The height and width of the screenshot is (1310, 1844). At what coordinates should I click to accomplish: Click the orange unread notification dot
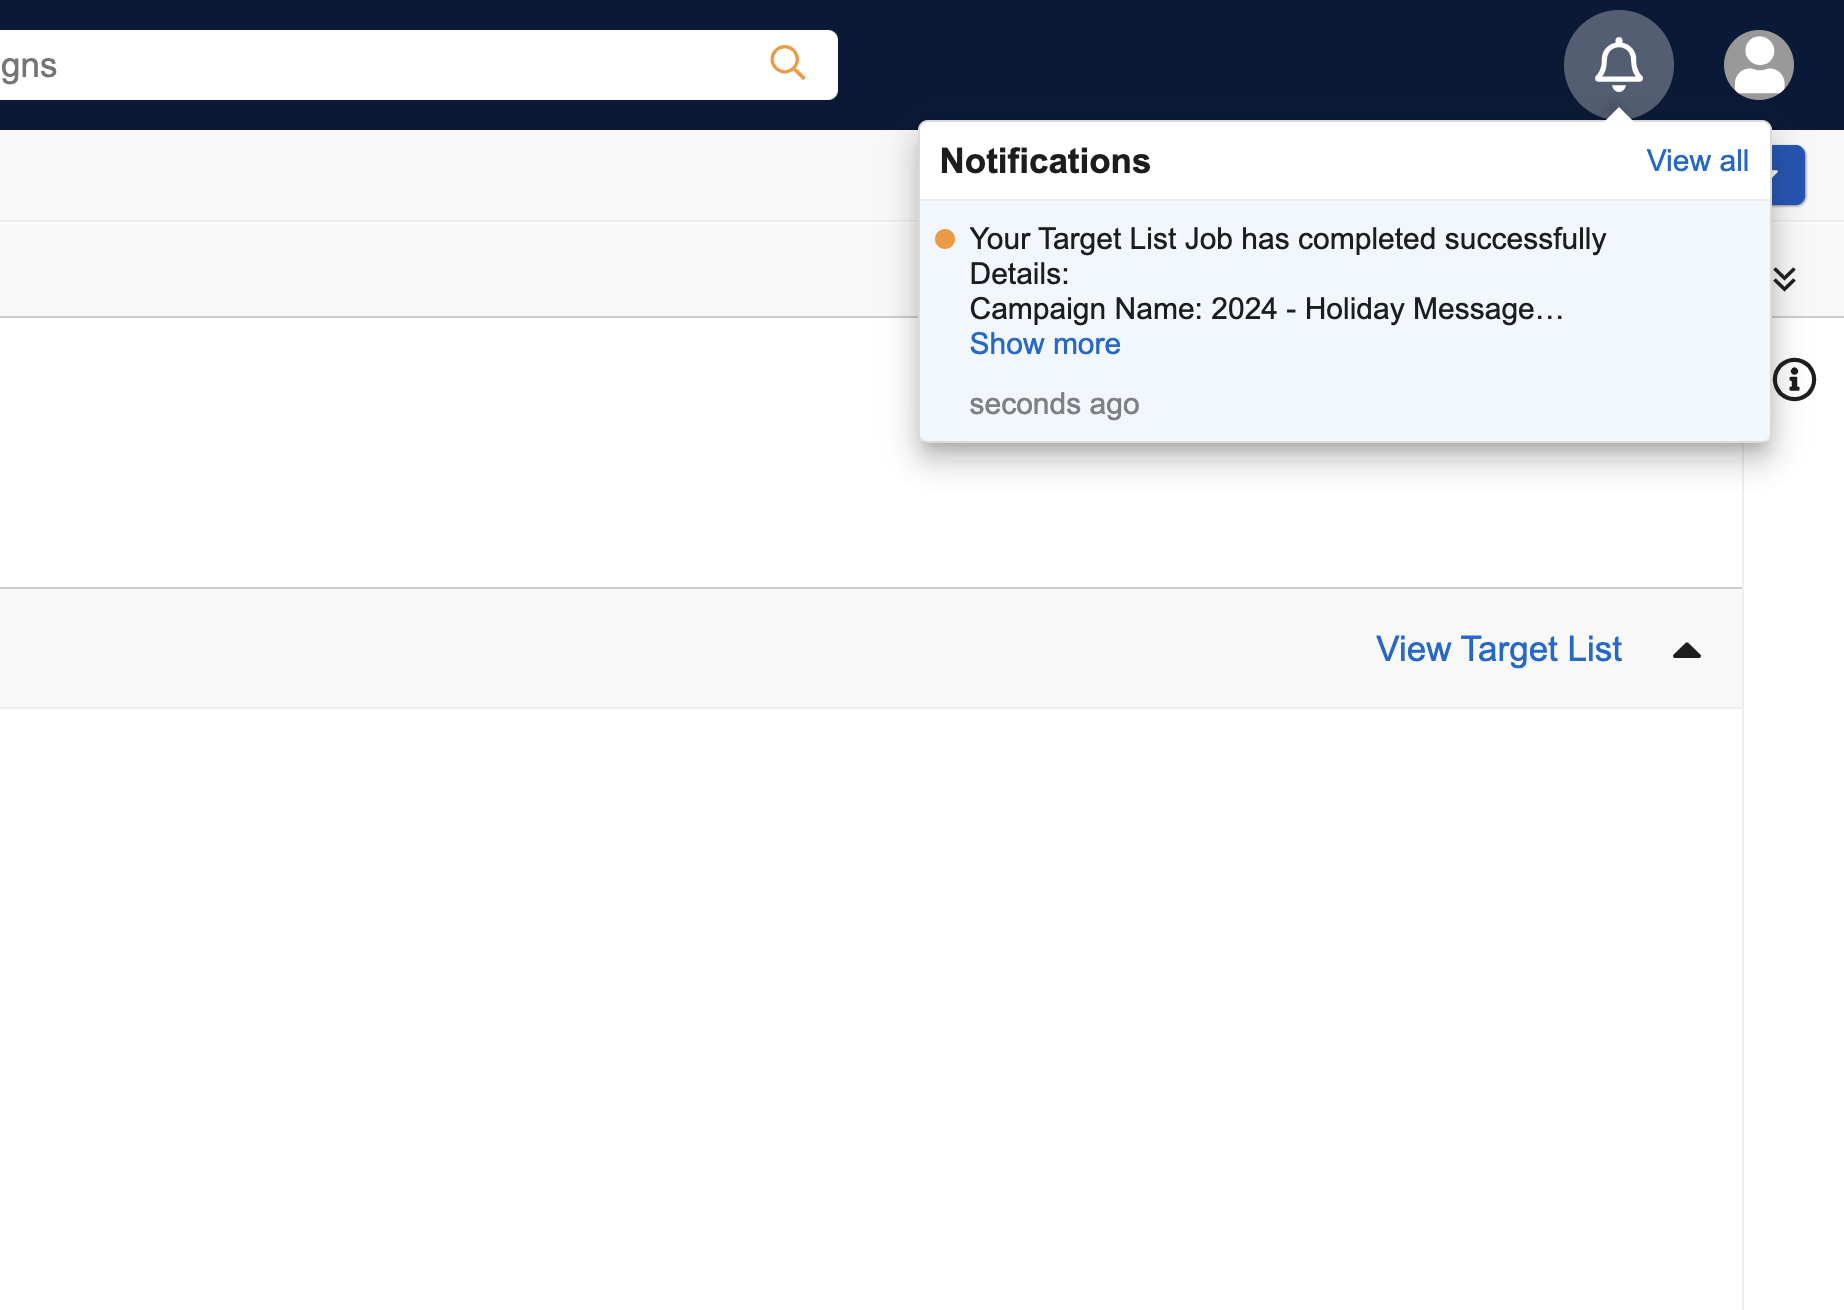tap(945, 239)
